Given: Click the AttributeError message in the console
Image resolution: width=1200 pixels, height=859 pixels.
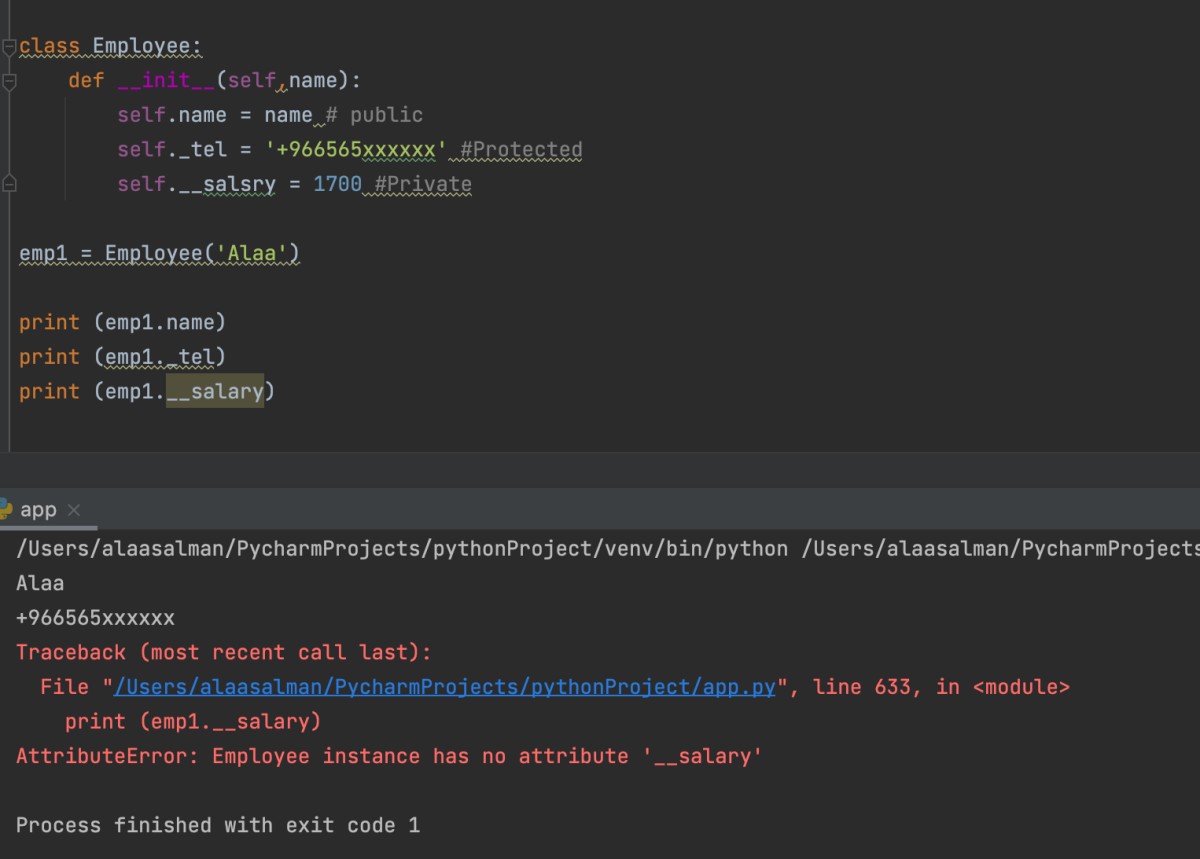Looking at the screenshot, I should coord(389,756).
